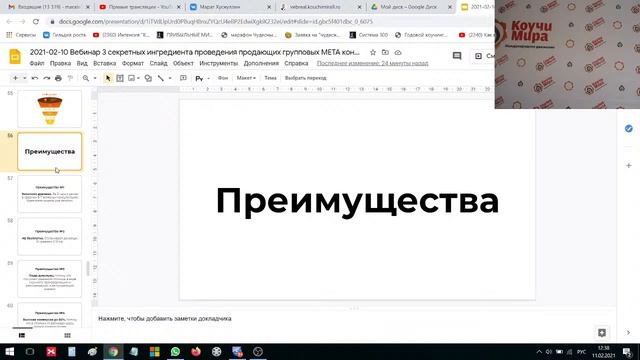The image size is (640, 360).
Task: Open the new slide layout dropdown arrow
Action: click(24, 78)
